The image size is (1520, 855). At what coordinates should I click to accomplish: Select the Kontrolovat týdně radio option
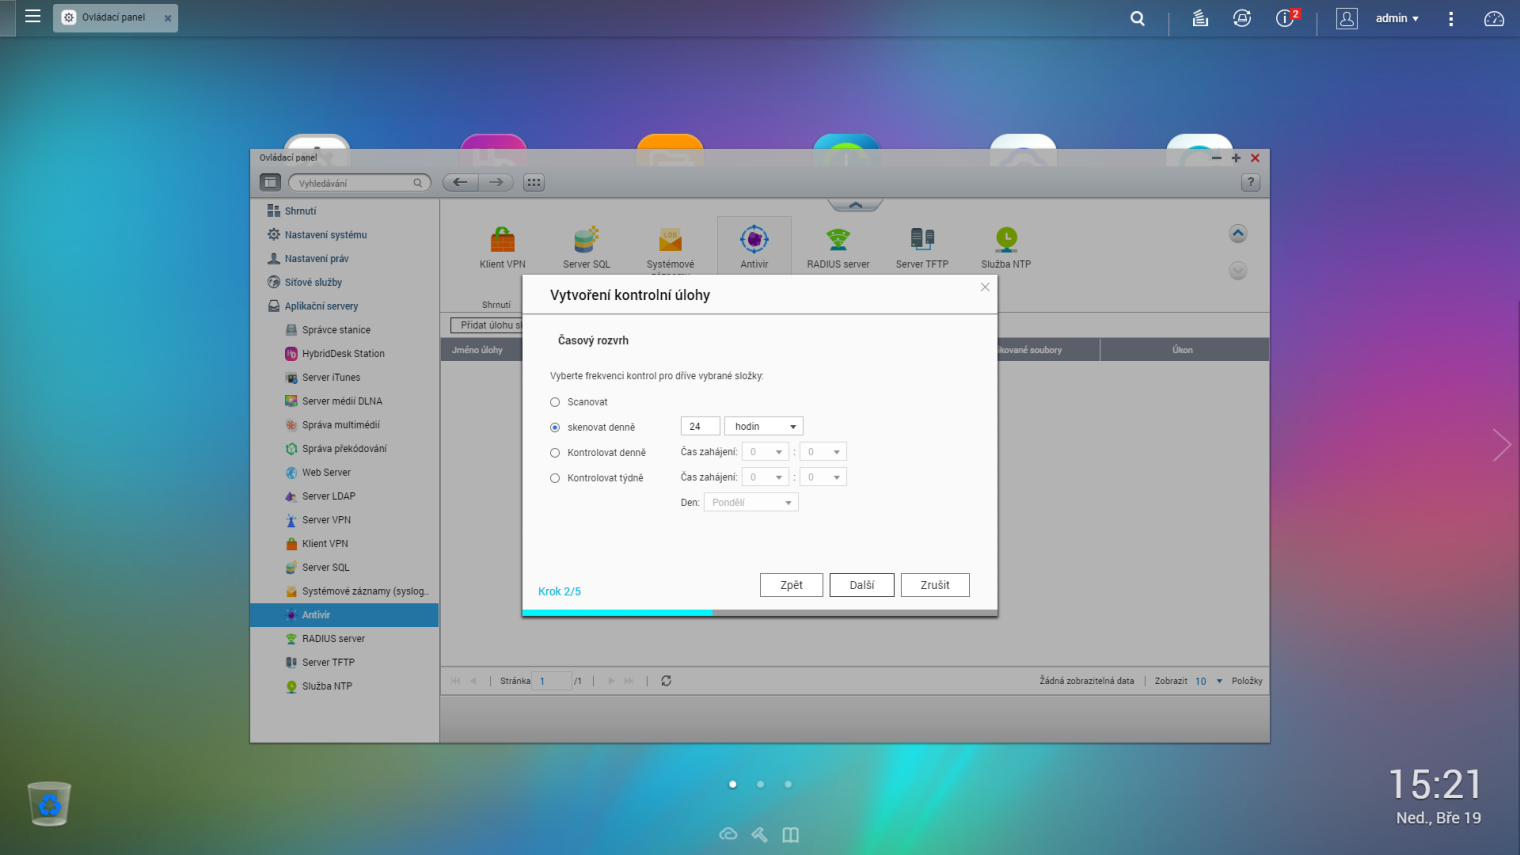(555, 478)
